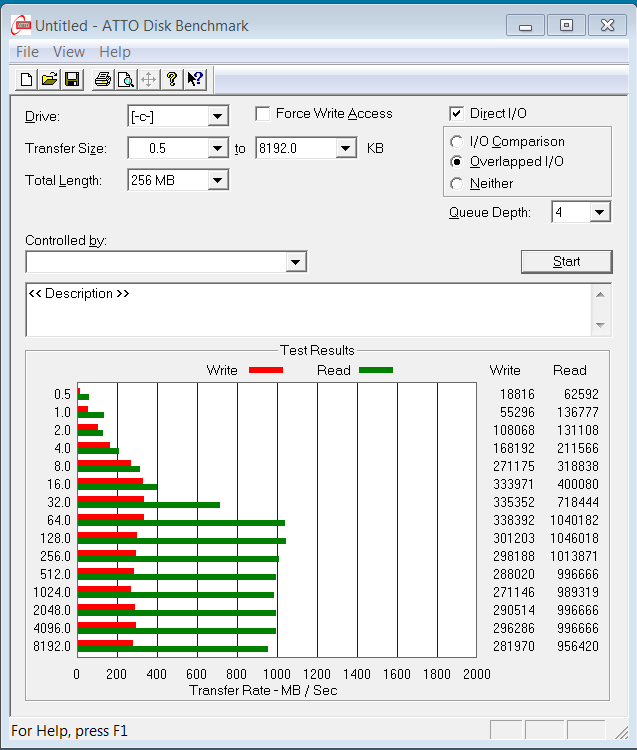Uncheck the Direct I/O checkbox
This screenshot has width=637, height=750.
(456, 114)
